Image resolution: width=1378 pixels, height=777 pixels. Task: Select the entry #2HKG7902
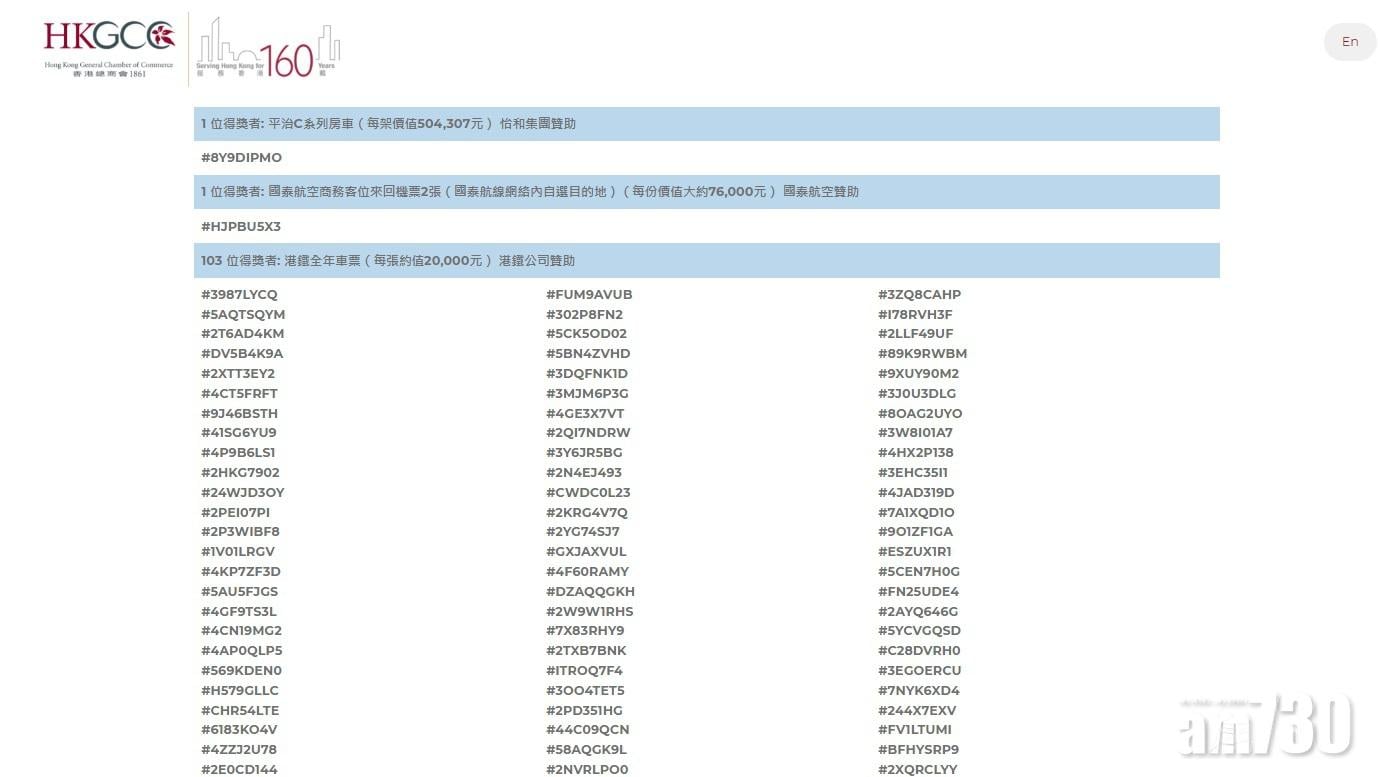click(241, 473)
